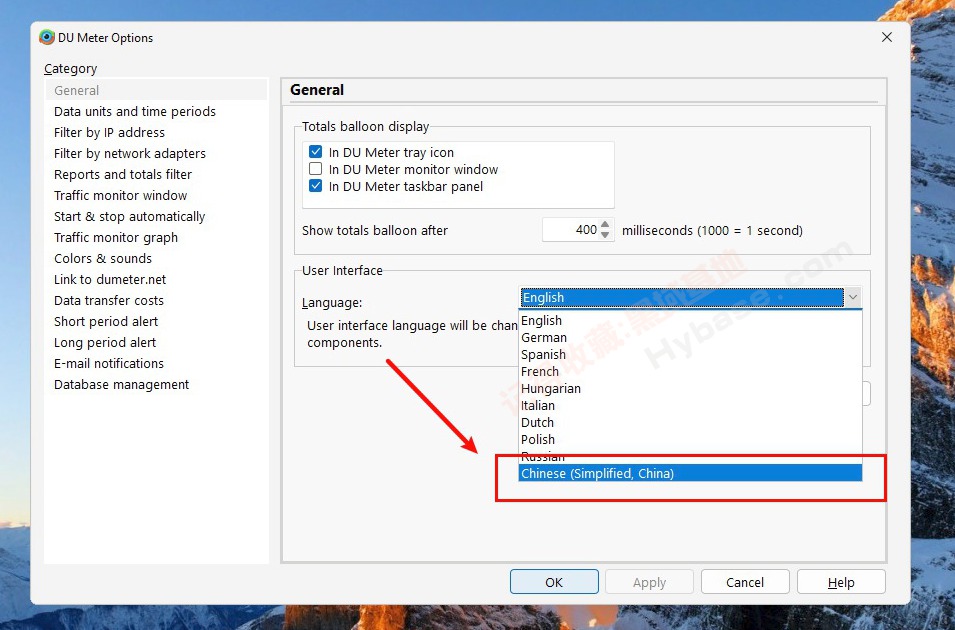The image size is (955, 630).
Task: Choose German from the language list
Action: click(x=544, y=338)
